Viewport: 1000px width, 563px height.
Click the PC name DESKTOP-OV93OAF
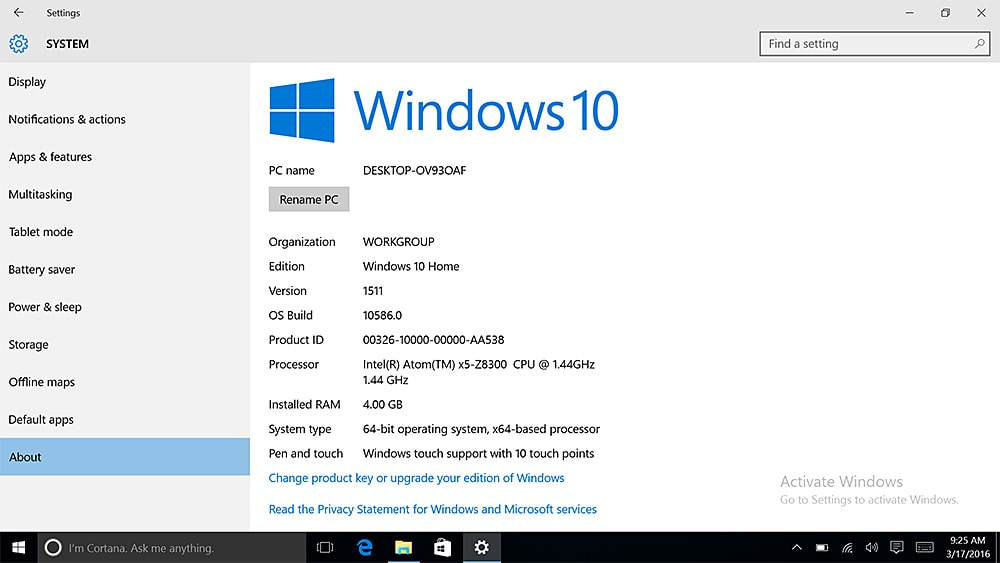coord(415,170)
